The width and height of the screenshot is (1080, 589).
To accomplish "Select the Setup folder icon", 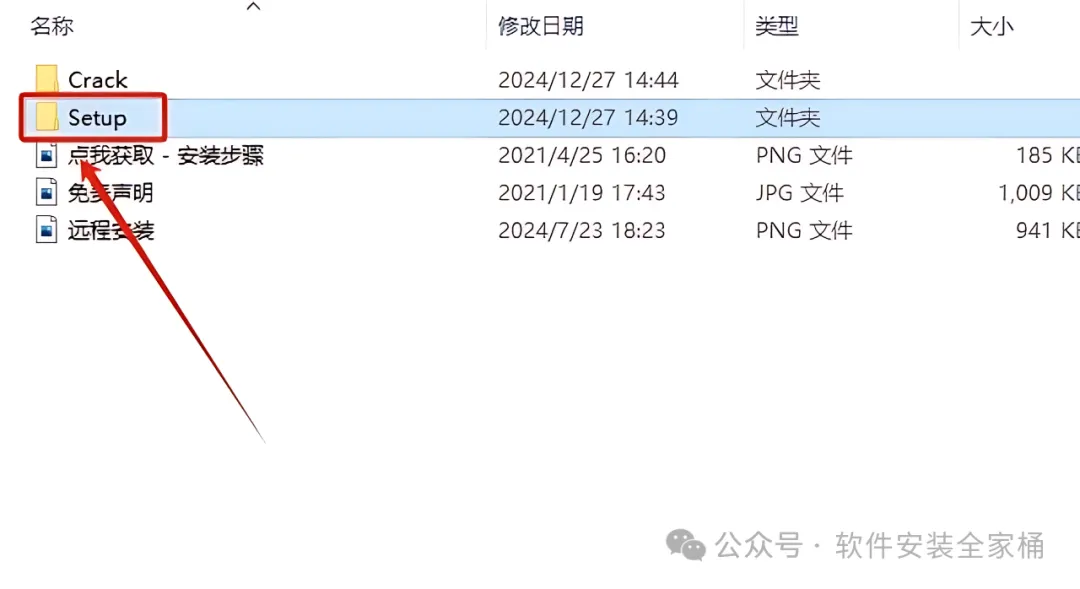I will pos(47,117).
